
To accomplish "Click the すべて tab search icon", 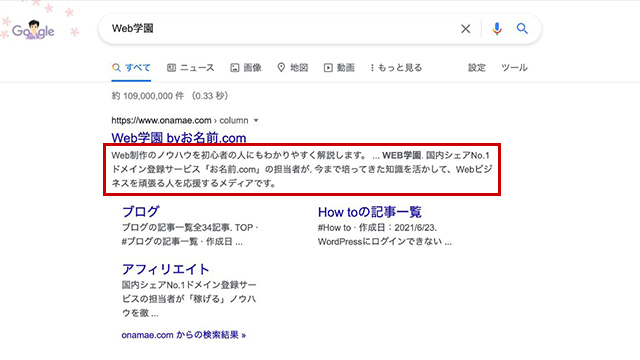I will 116,68.
